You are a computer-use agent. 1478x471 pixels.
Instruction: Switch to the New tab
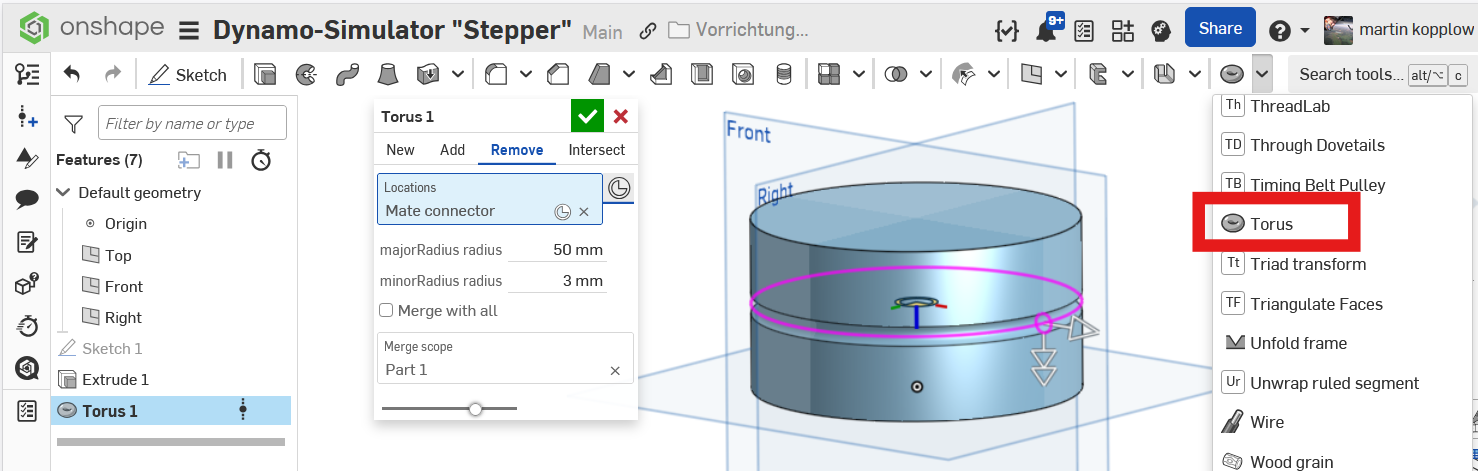(400, 149)
